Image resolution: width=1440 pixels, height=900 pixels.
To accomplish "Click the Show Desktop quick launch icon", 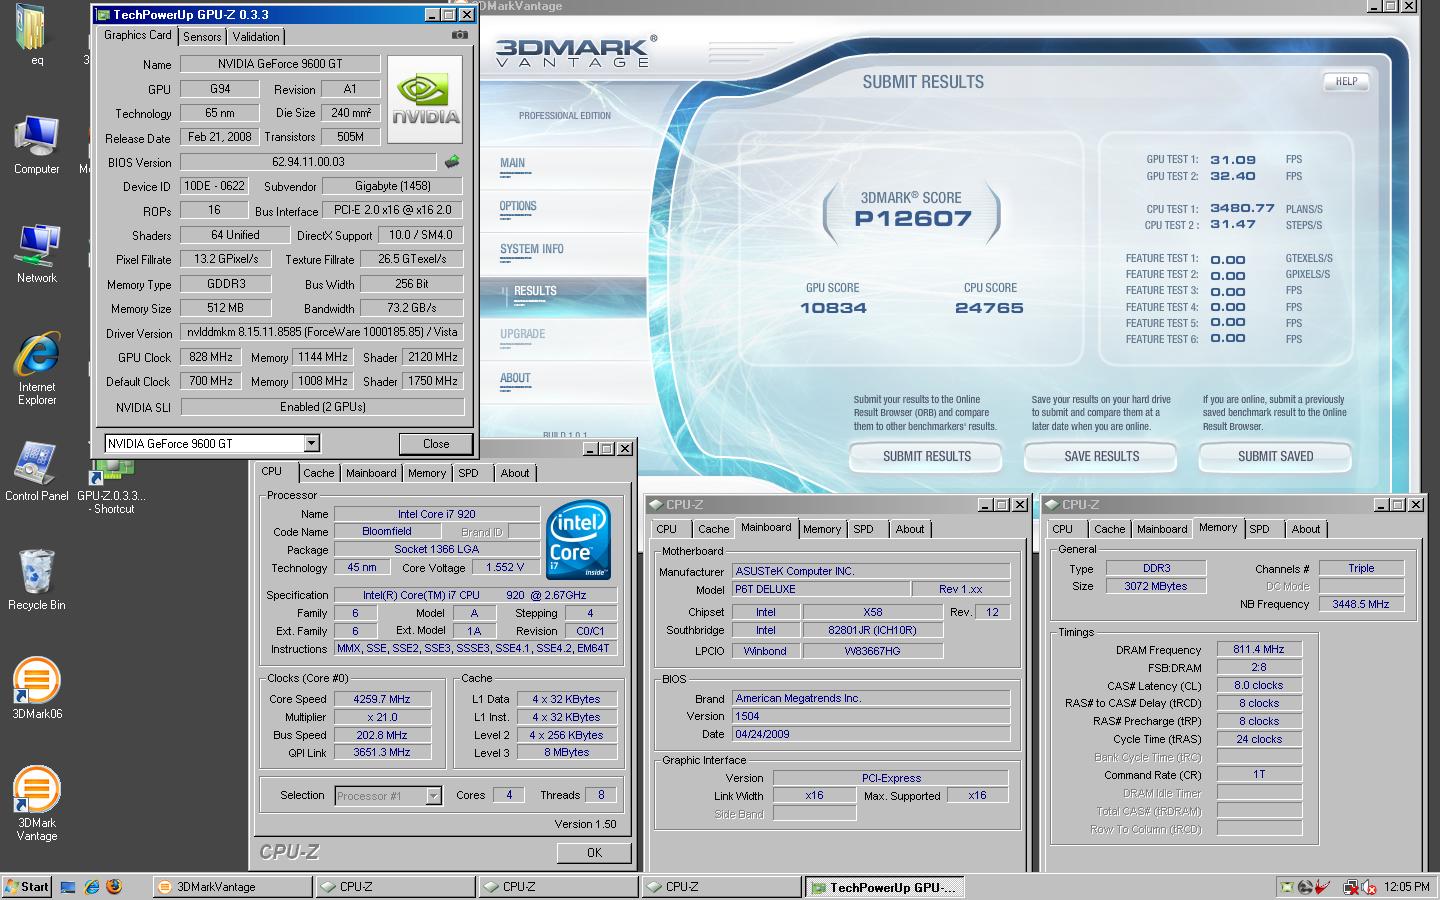I will 68,887.
